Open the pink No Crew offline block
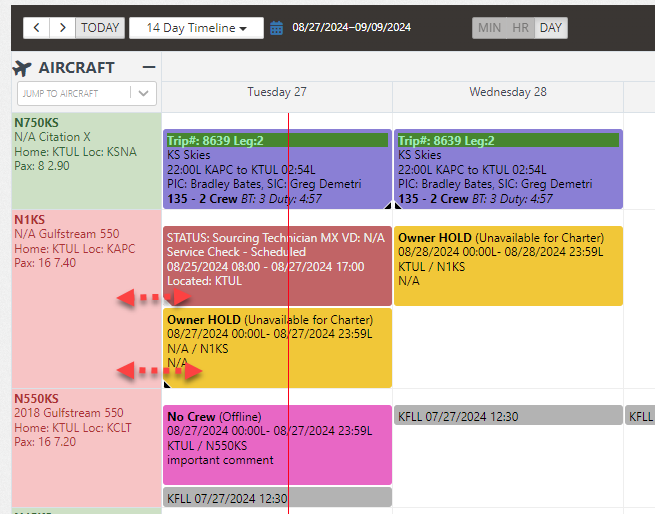655x514 pixels. (x=277, y=445)
